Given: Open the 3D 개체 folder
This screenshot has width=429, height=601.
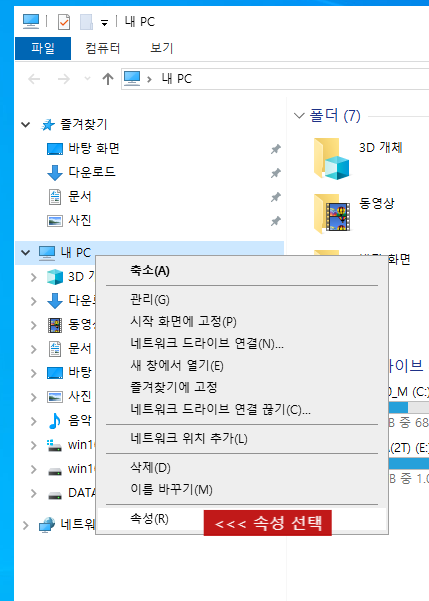Looking at the screenshot, I should (x=358, y=159).
